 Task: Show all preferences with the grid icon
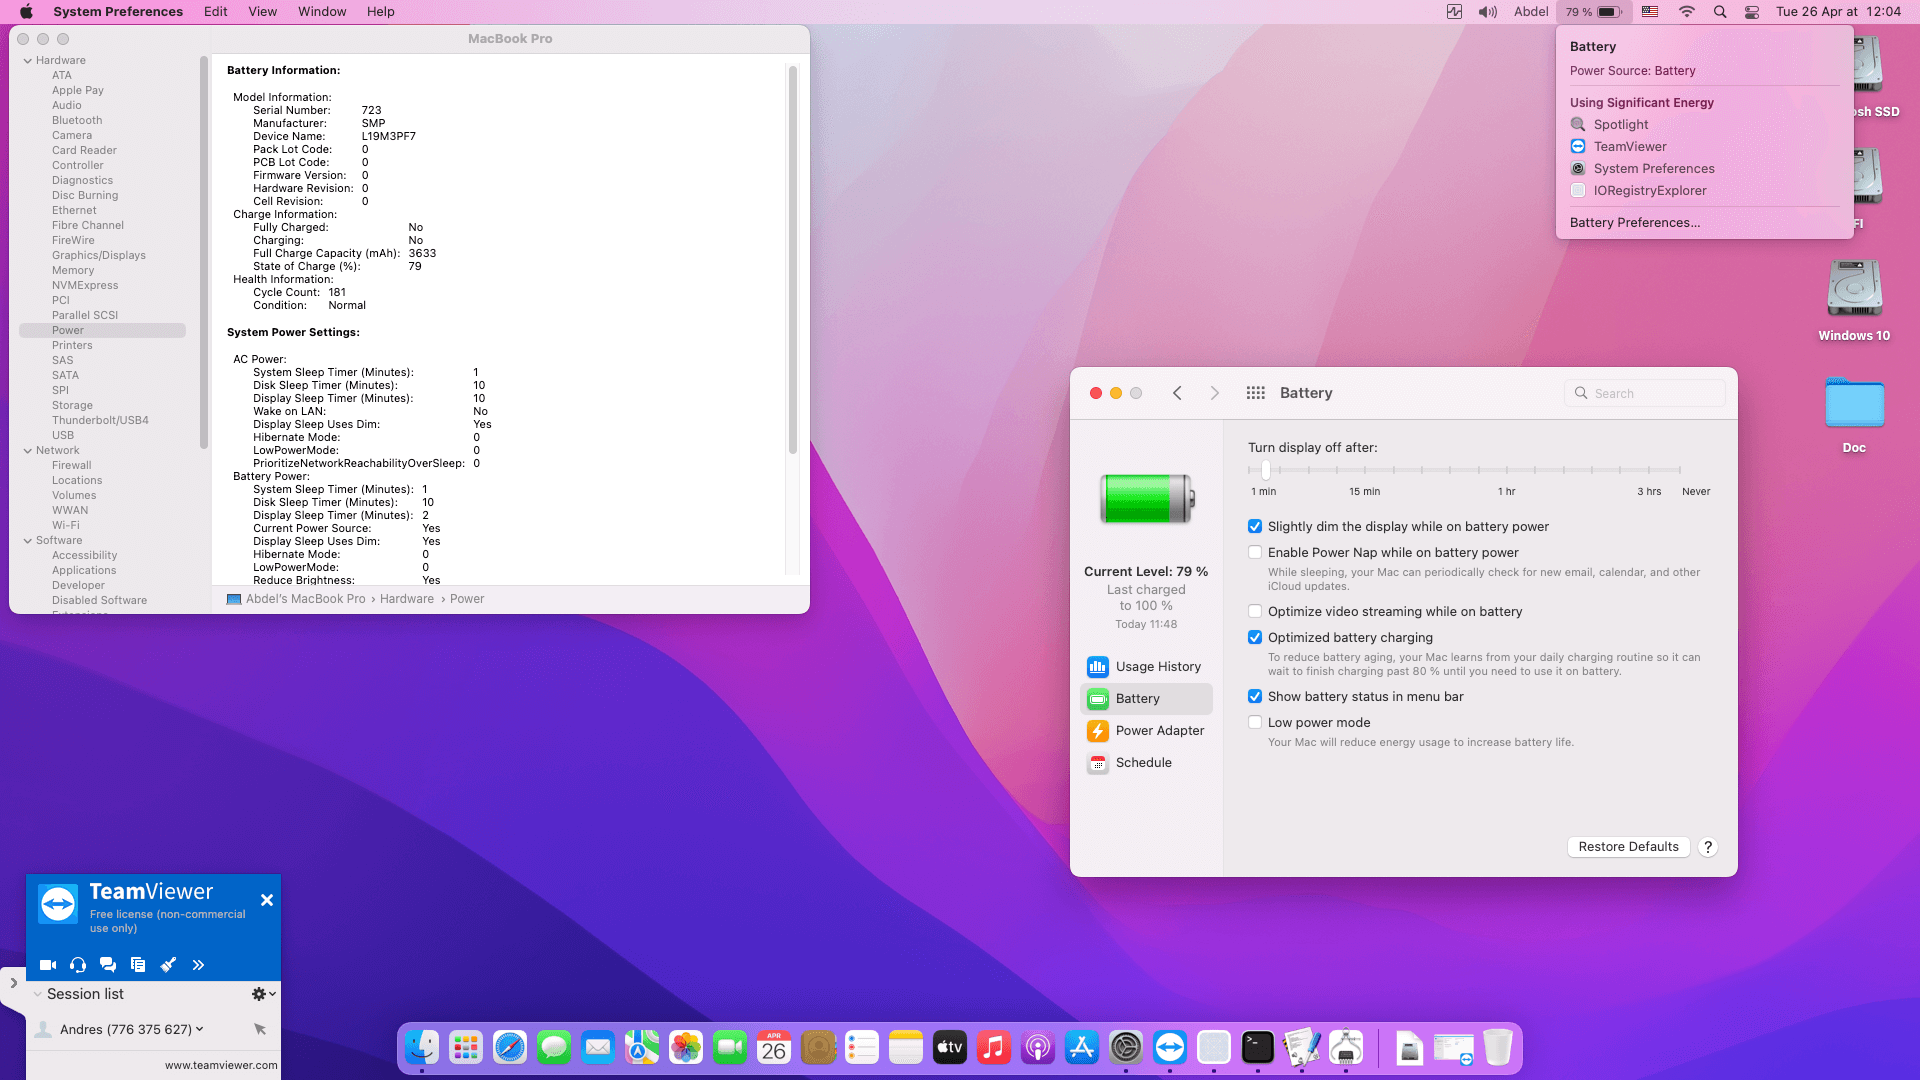pos(1256,393)
